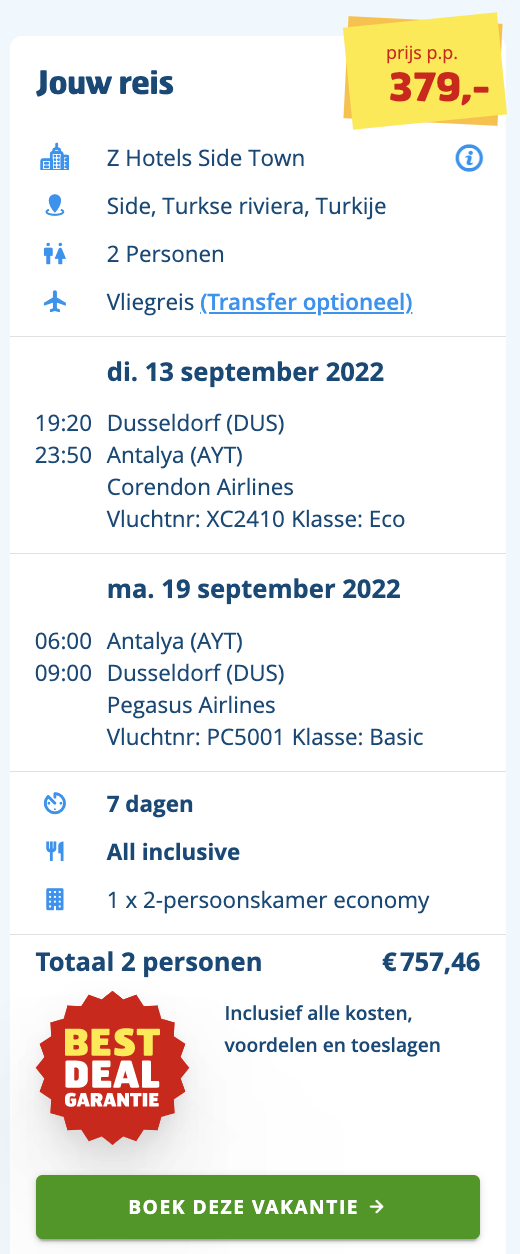Image resolution: width=520 pixels, height=1254 pixels.
Task: Click the Pegasus Airlines return flight text
Action: (191, 705)
